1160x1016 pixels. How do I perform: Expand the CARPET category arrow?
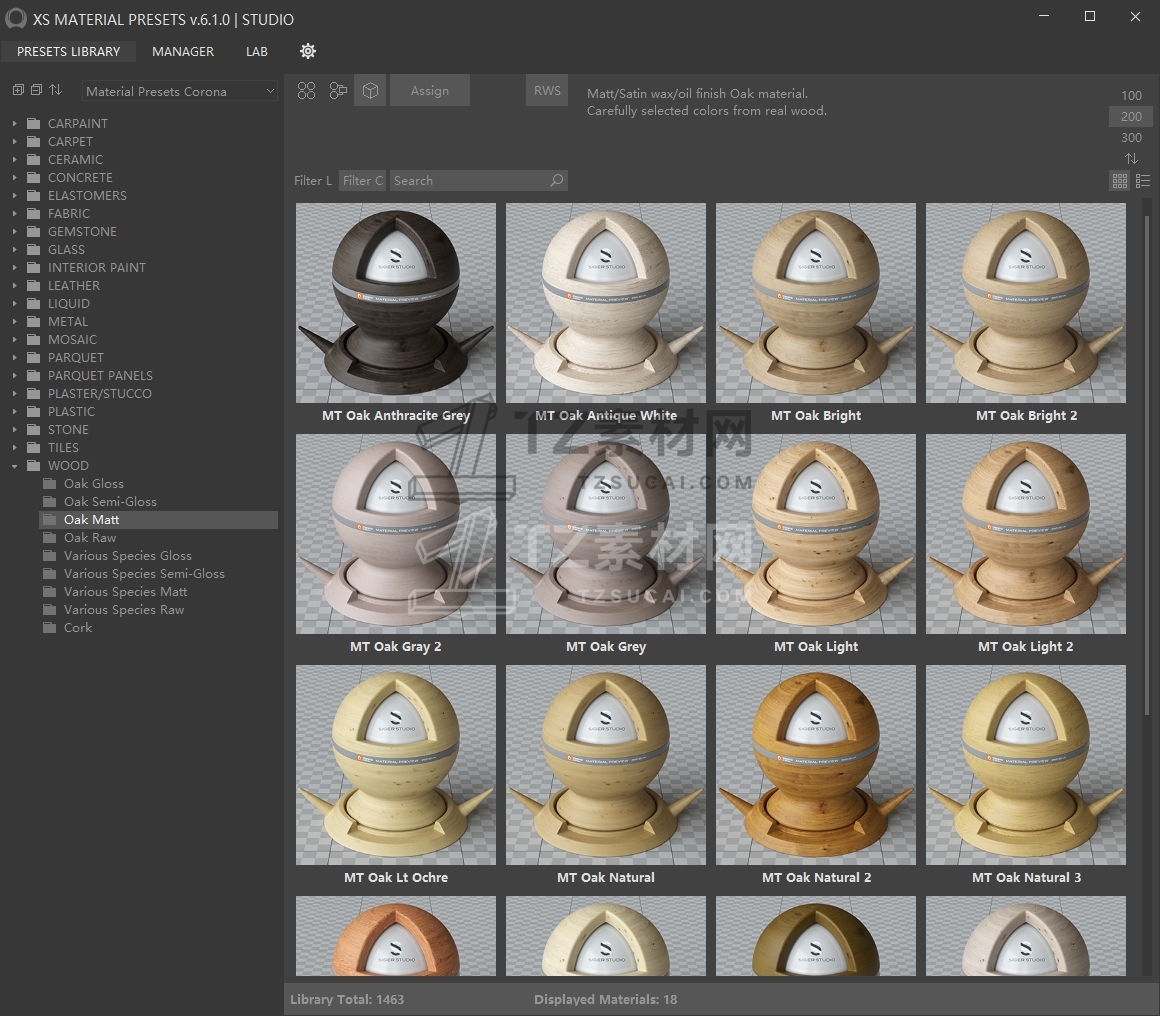[14, 141]
